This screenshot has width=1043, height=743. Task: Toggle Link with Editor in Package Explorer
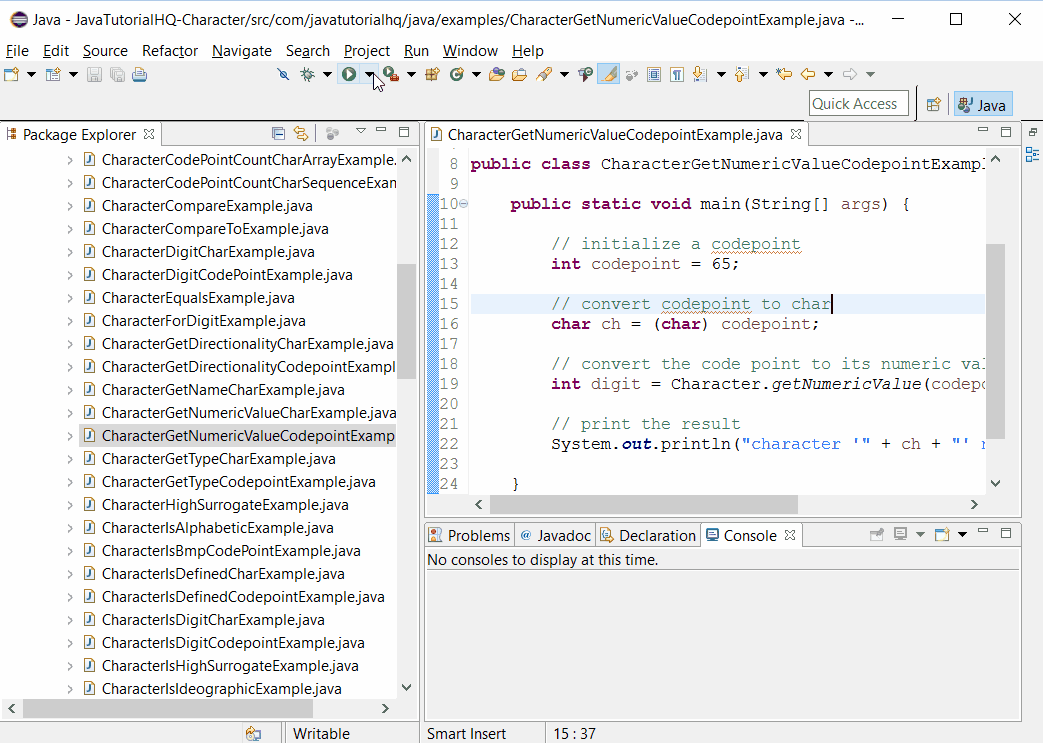tap(301, 133)
